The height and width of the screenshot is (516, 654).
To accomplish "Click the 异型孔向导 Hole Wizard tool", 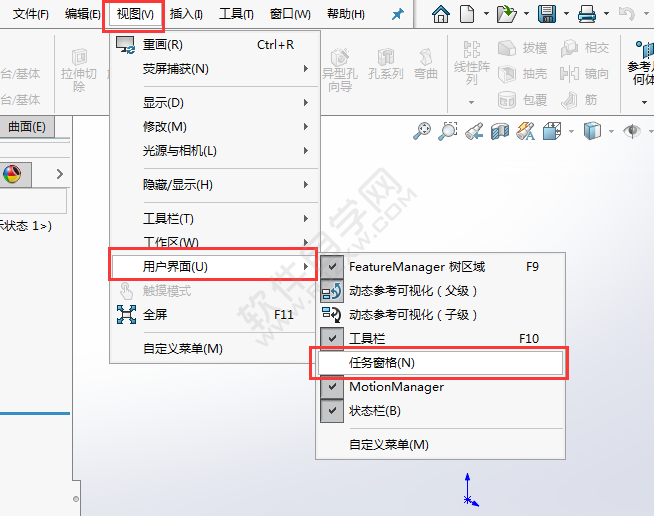I will [x=340, y=70].
